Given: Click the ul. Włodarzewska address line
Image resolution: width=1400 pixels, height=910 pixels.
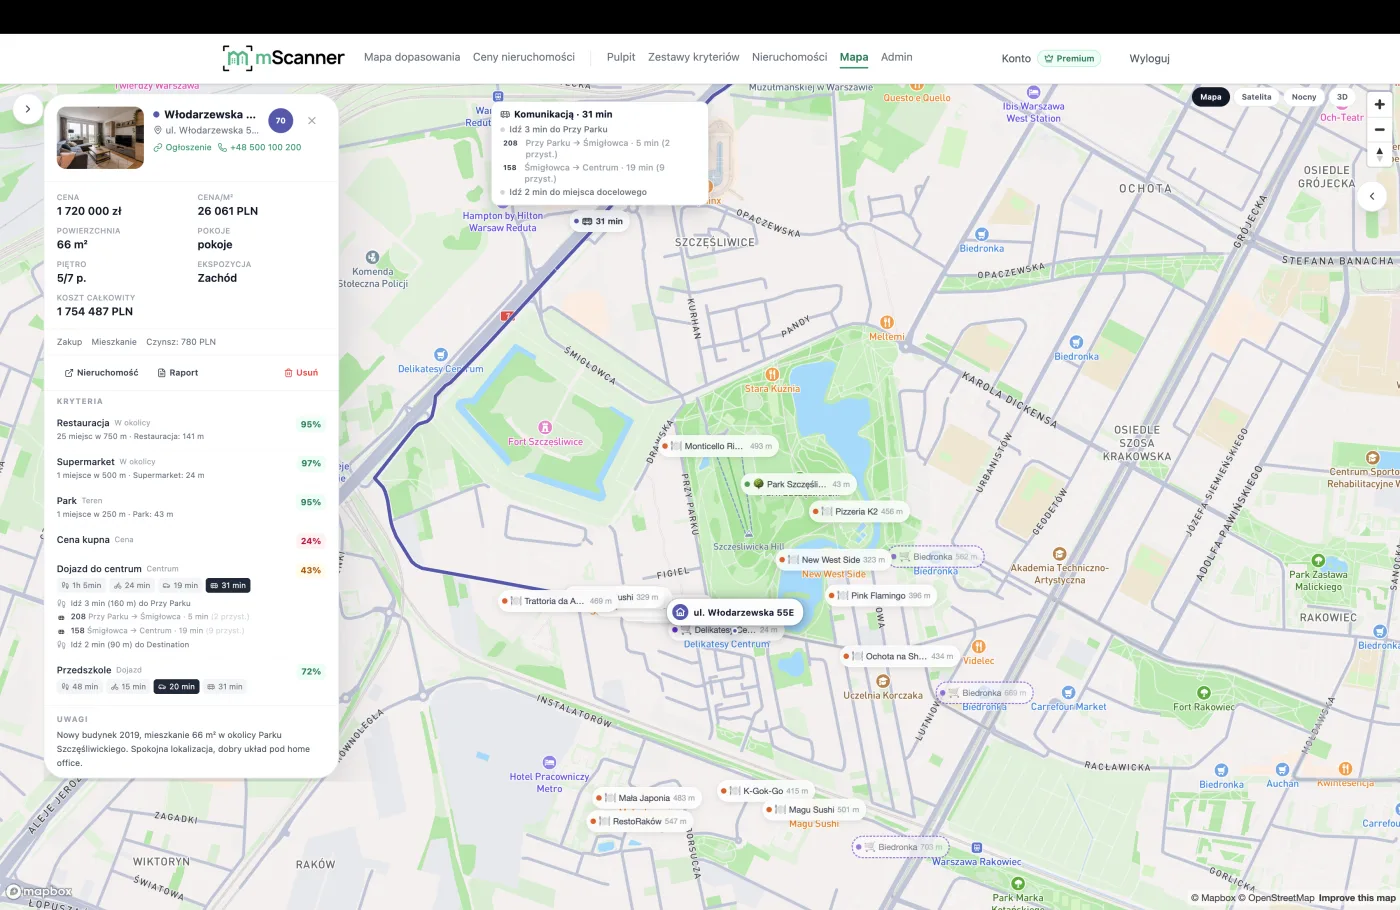Looking at the screenshot, I should point(206,130).
